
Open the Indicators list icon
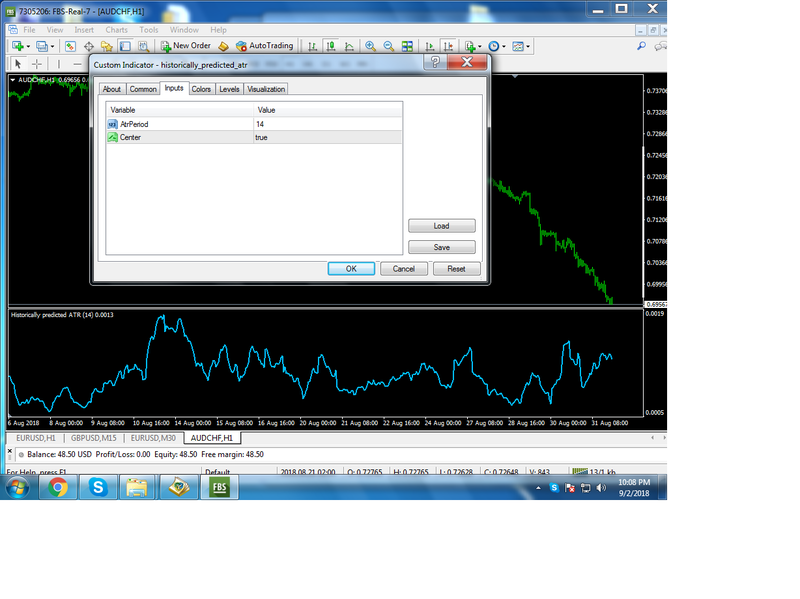470,46
